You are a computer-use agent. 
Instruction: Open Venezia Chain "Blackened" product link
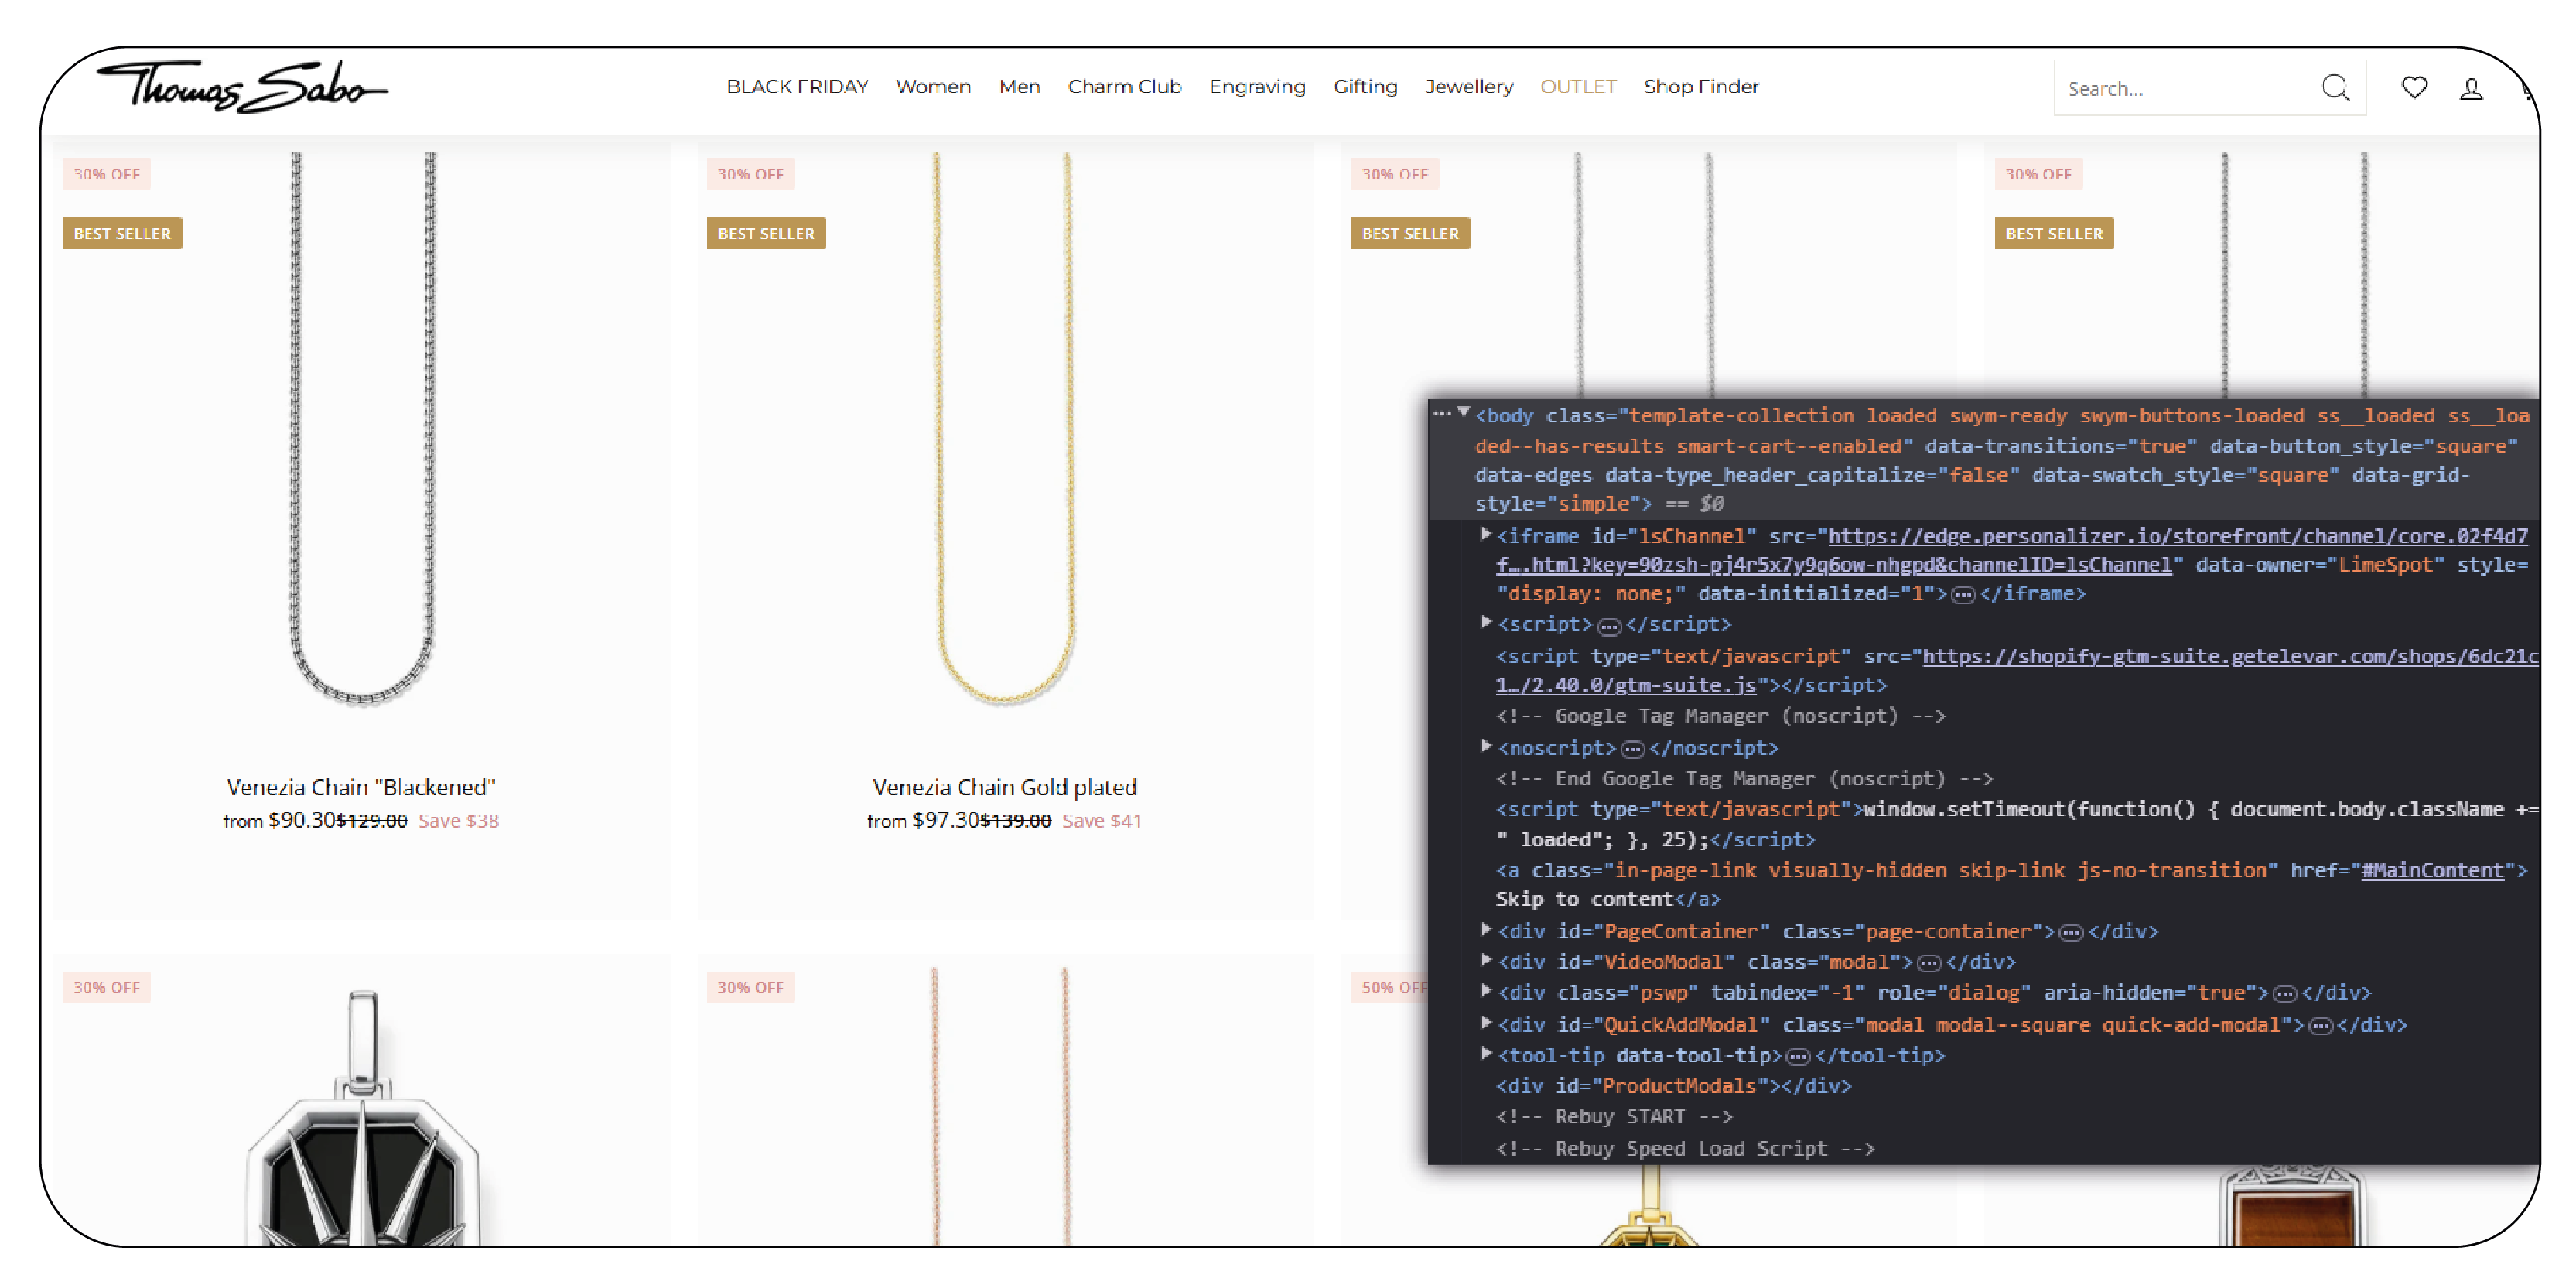click(361, 787)
